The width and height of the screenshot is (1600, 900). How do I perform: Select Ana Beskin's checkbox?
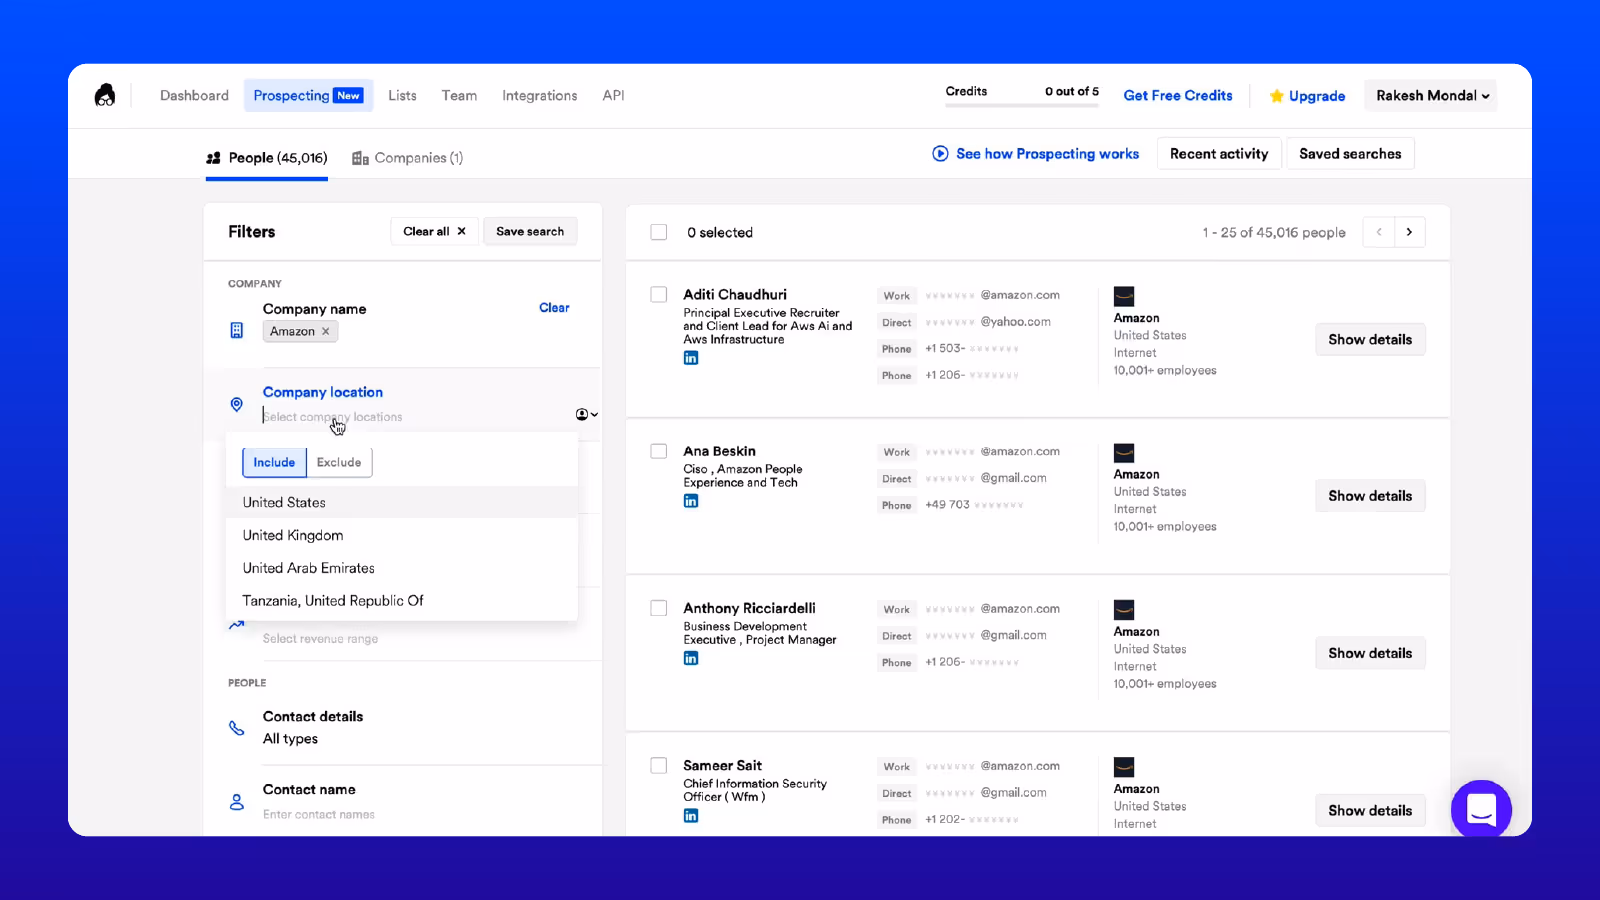(659, 451)
